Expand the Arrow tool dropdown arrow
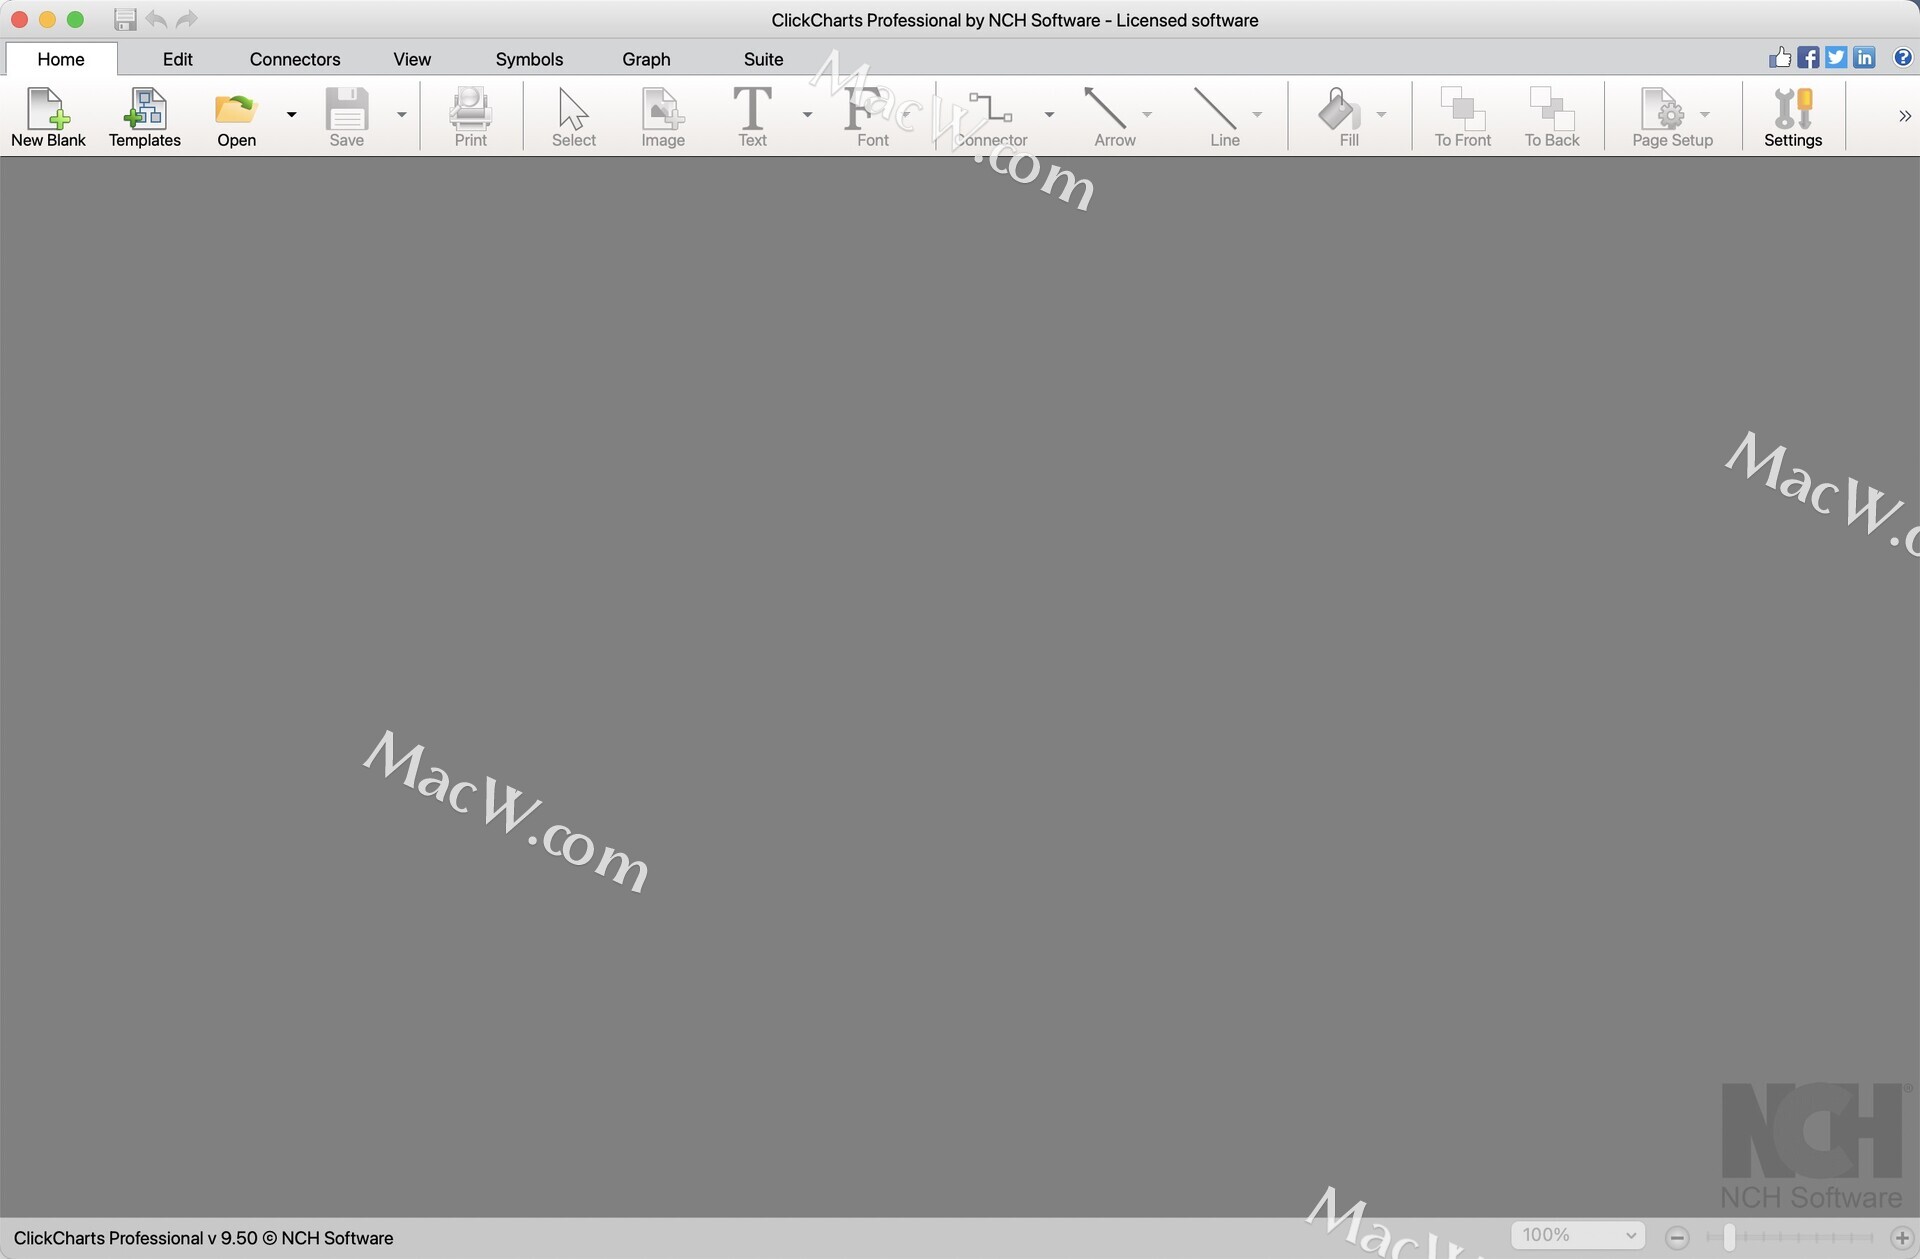The height and width of the screenshot is (1259, 1920). pyautogui.click(x=1147, y=115)
